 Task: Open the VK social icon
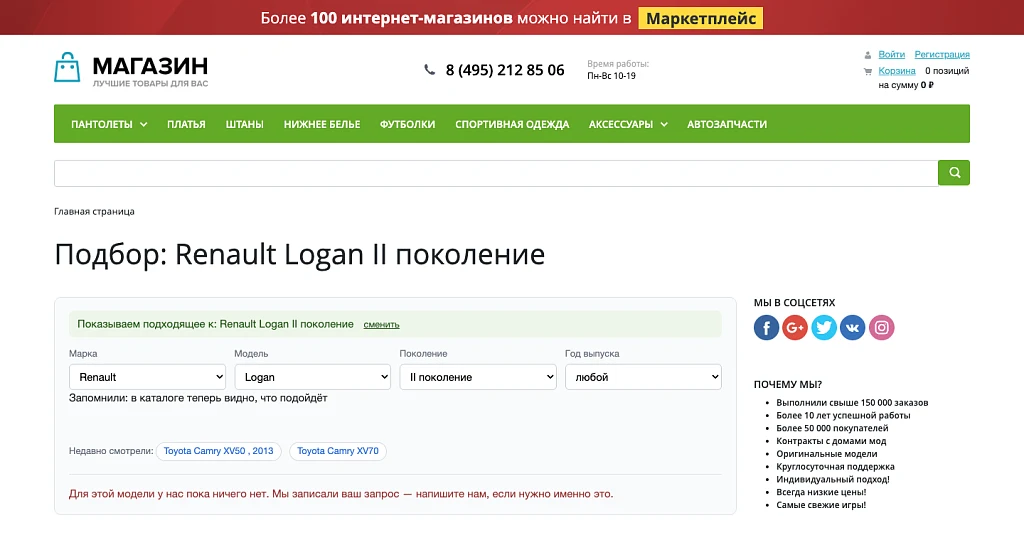tap(852, 328)
